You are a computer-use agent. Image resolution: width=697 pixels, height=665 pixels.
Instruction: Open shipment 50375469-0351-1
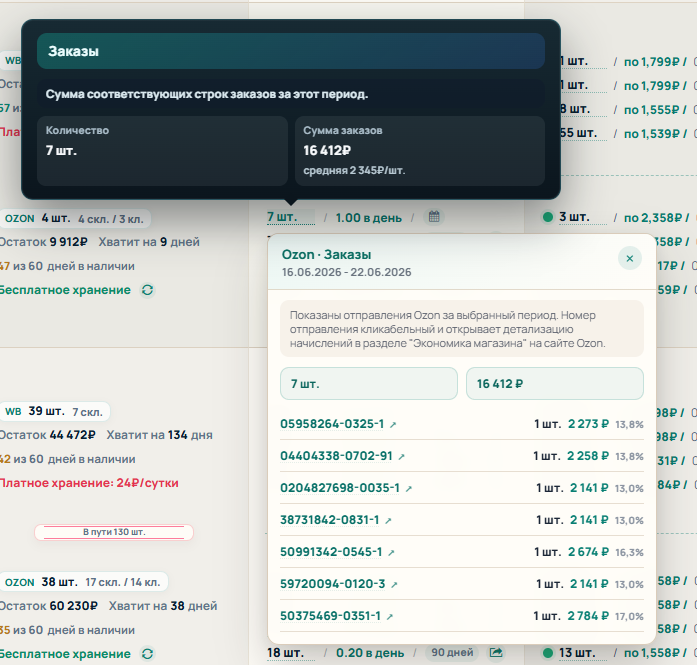(330, 616)
